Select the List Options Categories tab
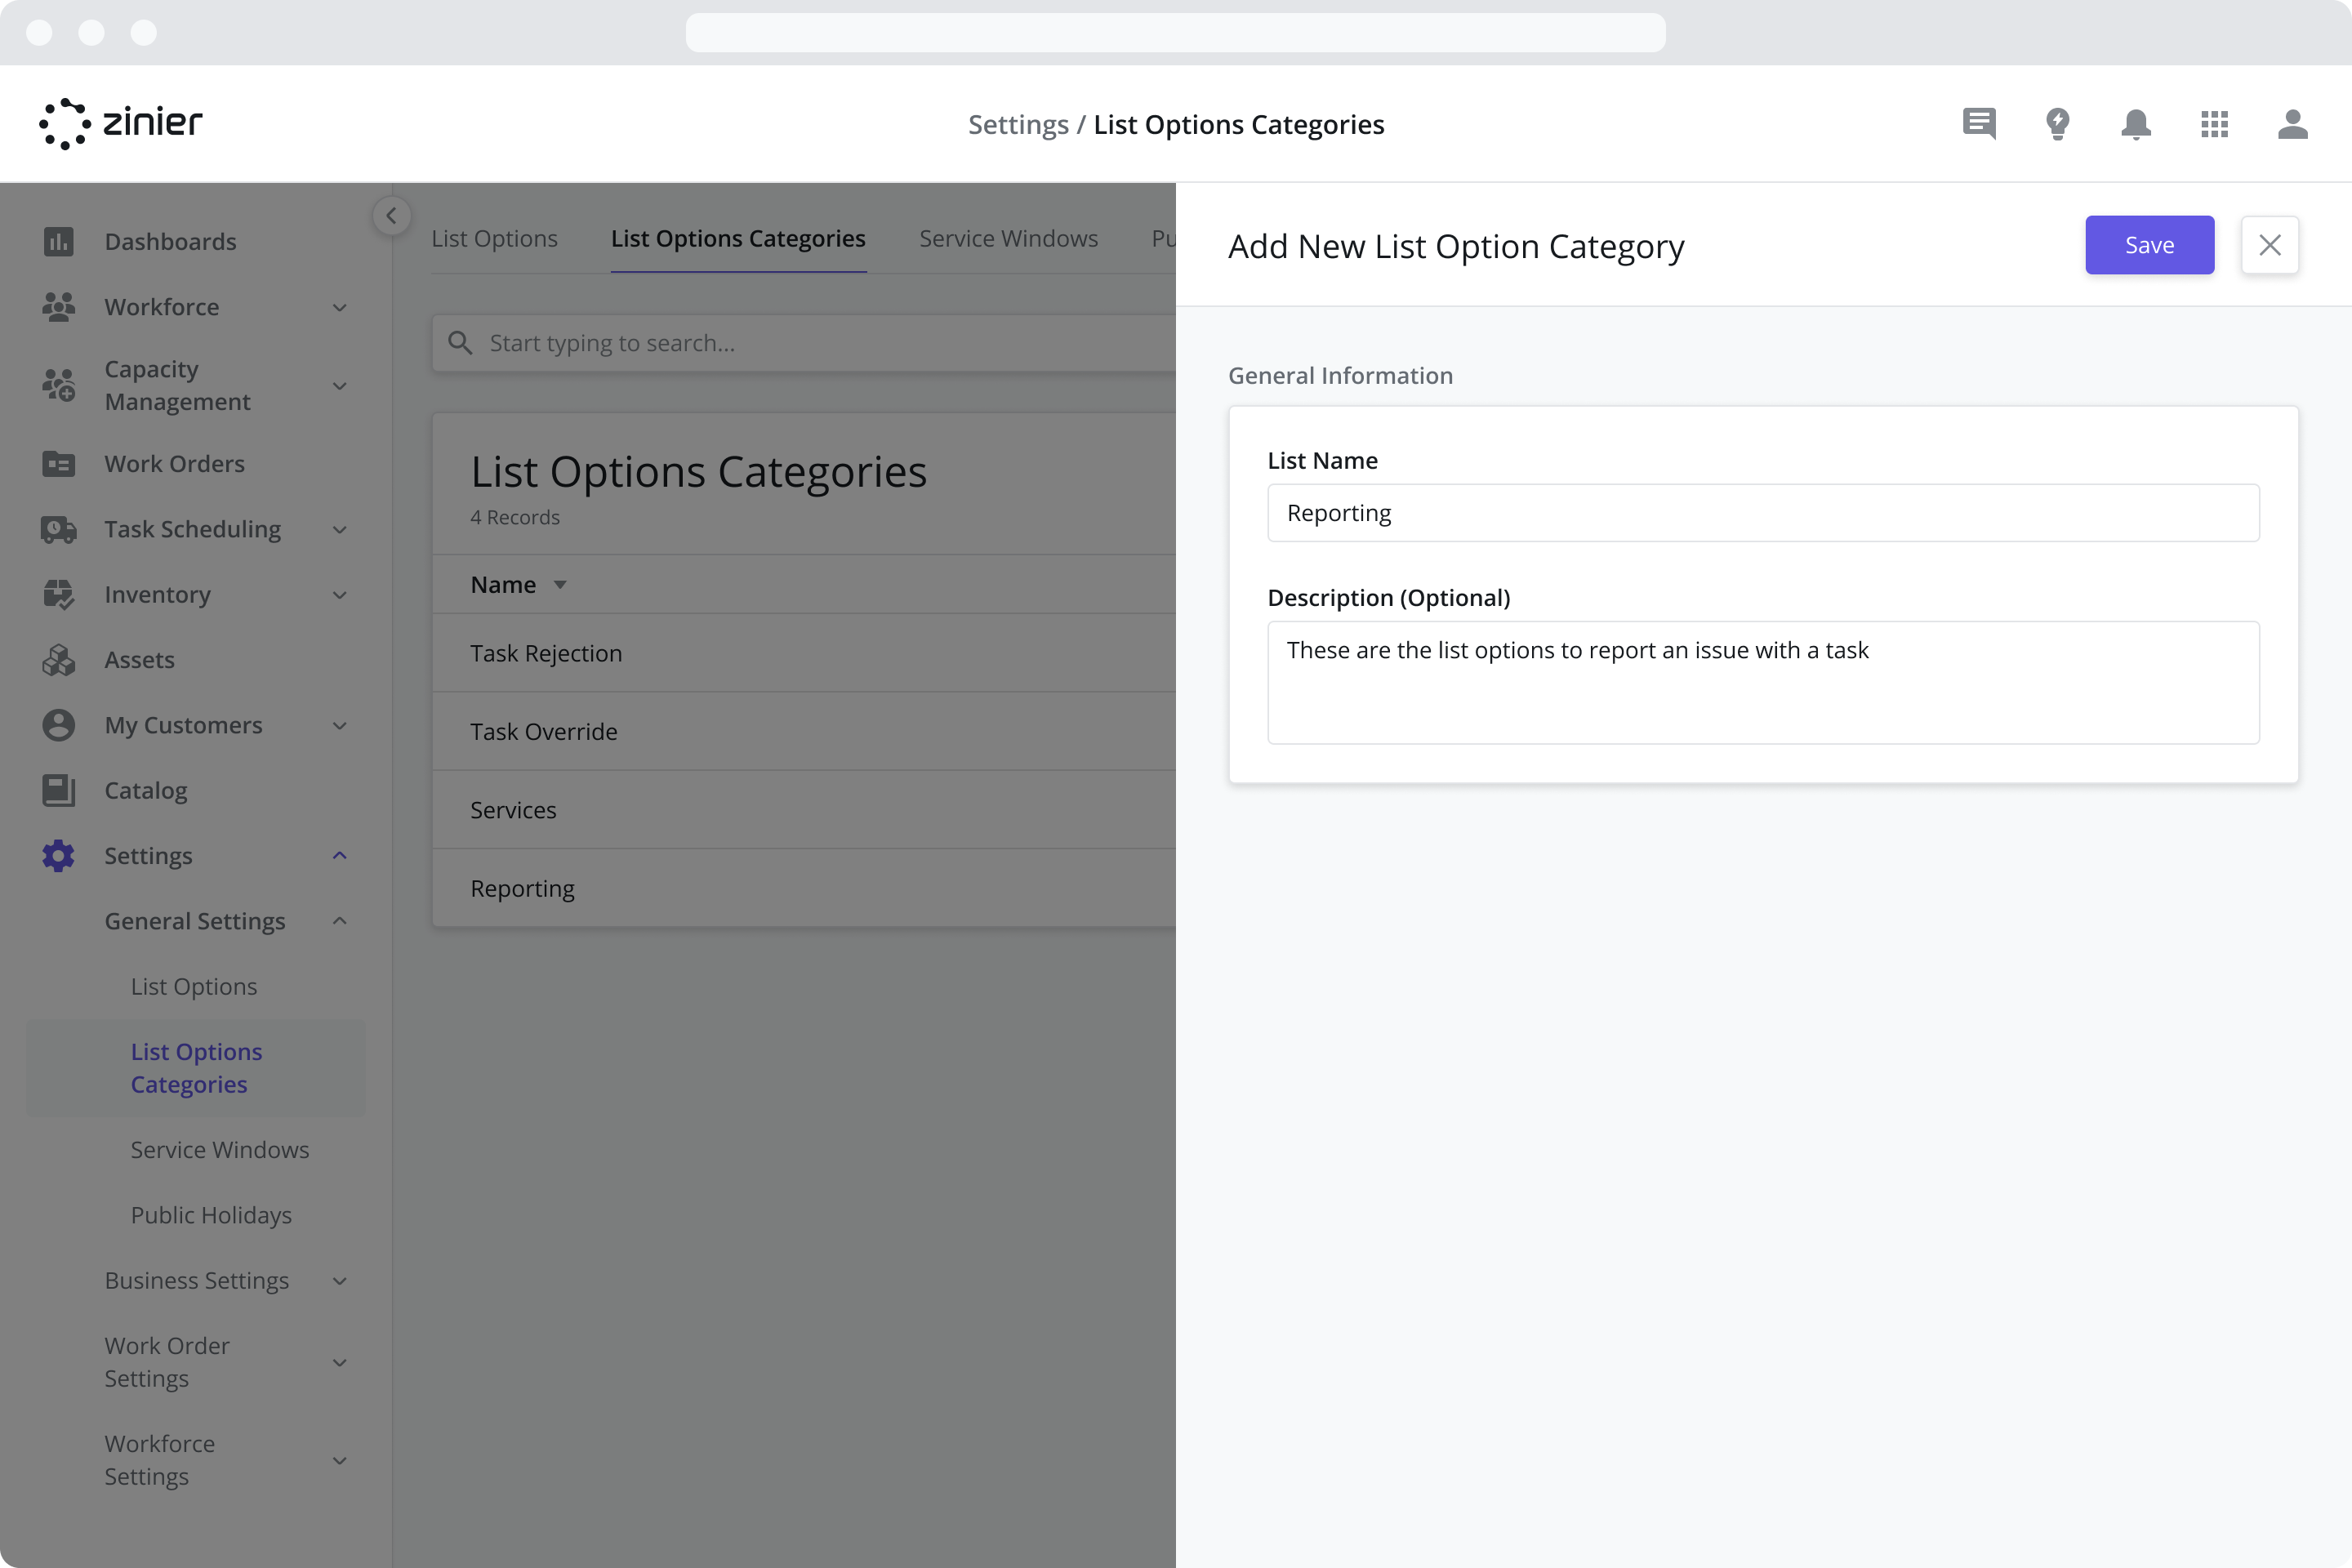 coord(738,238)
